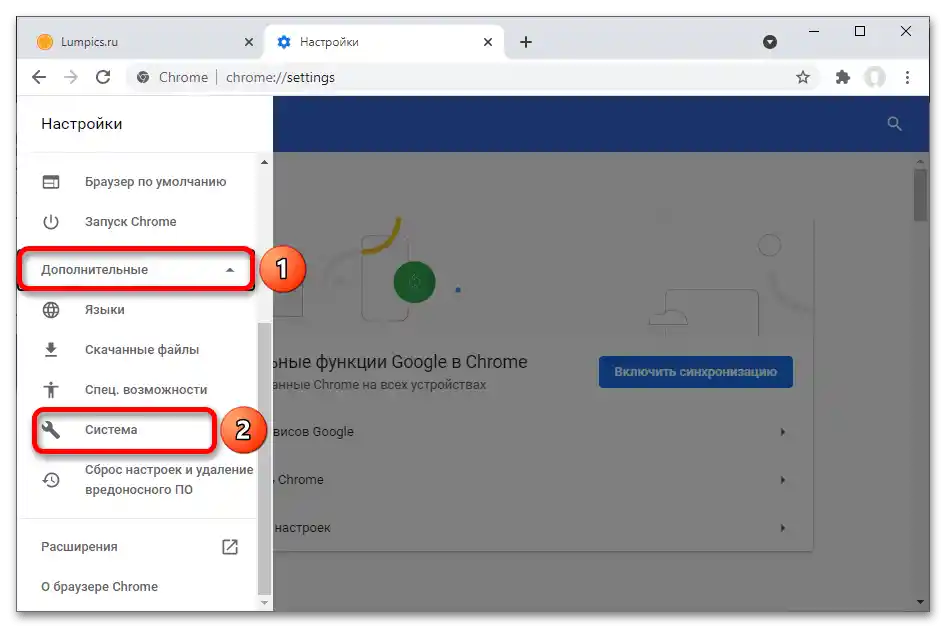Viewport: 946px width, 628px height.
Task: Click the reset history clock icon
Action: (x=51, y=480)
